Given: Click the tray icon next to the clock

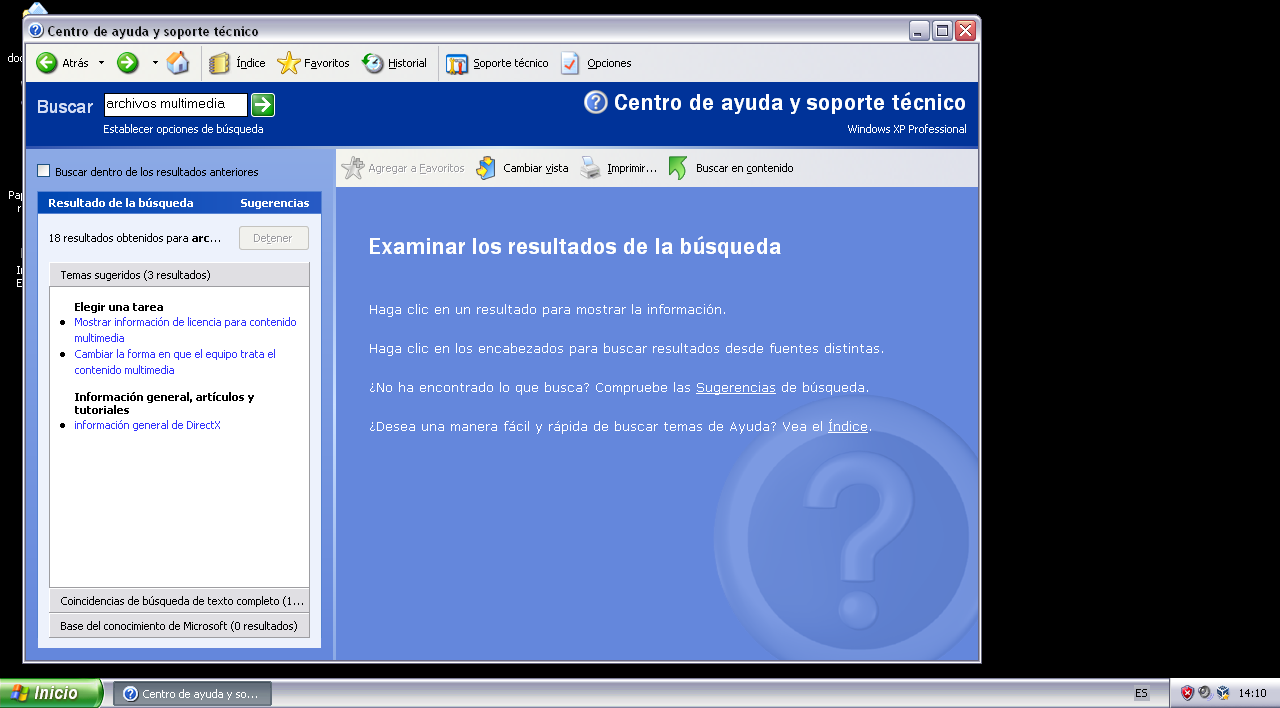Looking at the screenshot, I should coord(1222,692).
